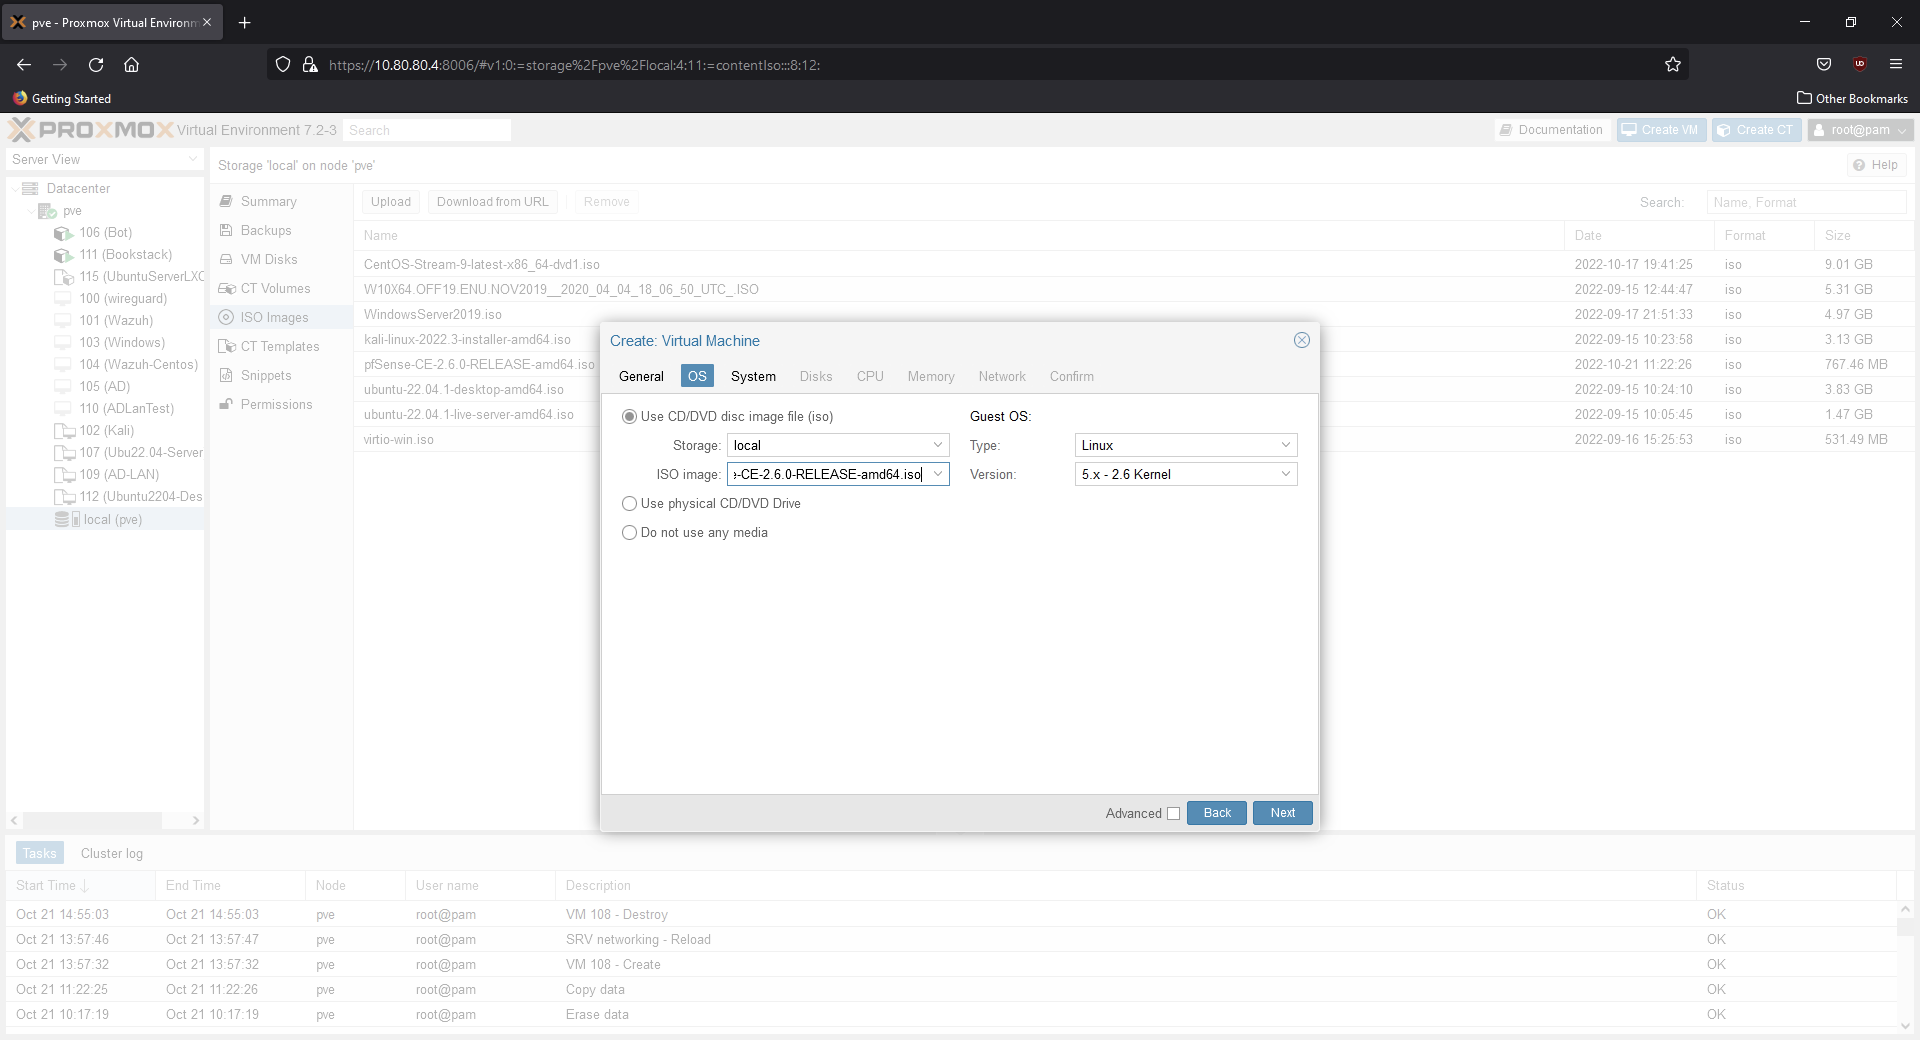Open the Storage dropdown

pos(937,445)
